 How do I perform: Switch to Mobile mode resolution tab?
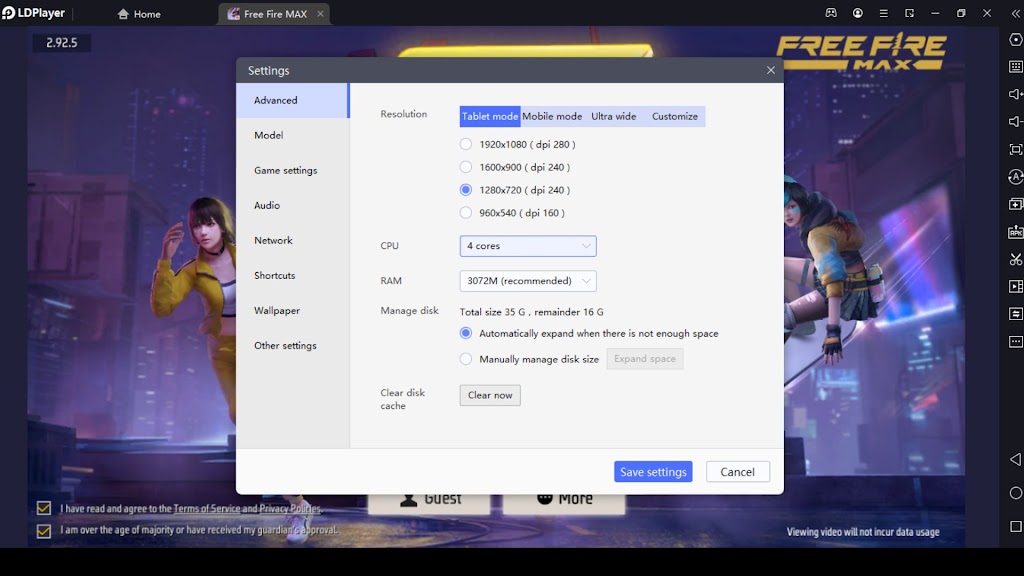pyautogui.click(x=552, y=116)
